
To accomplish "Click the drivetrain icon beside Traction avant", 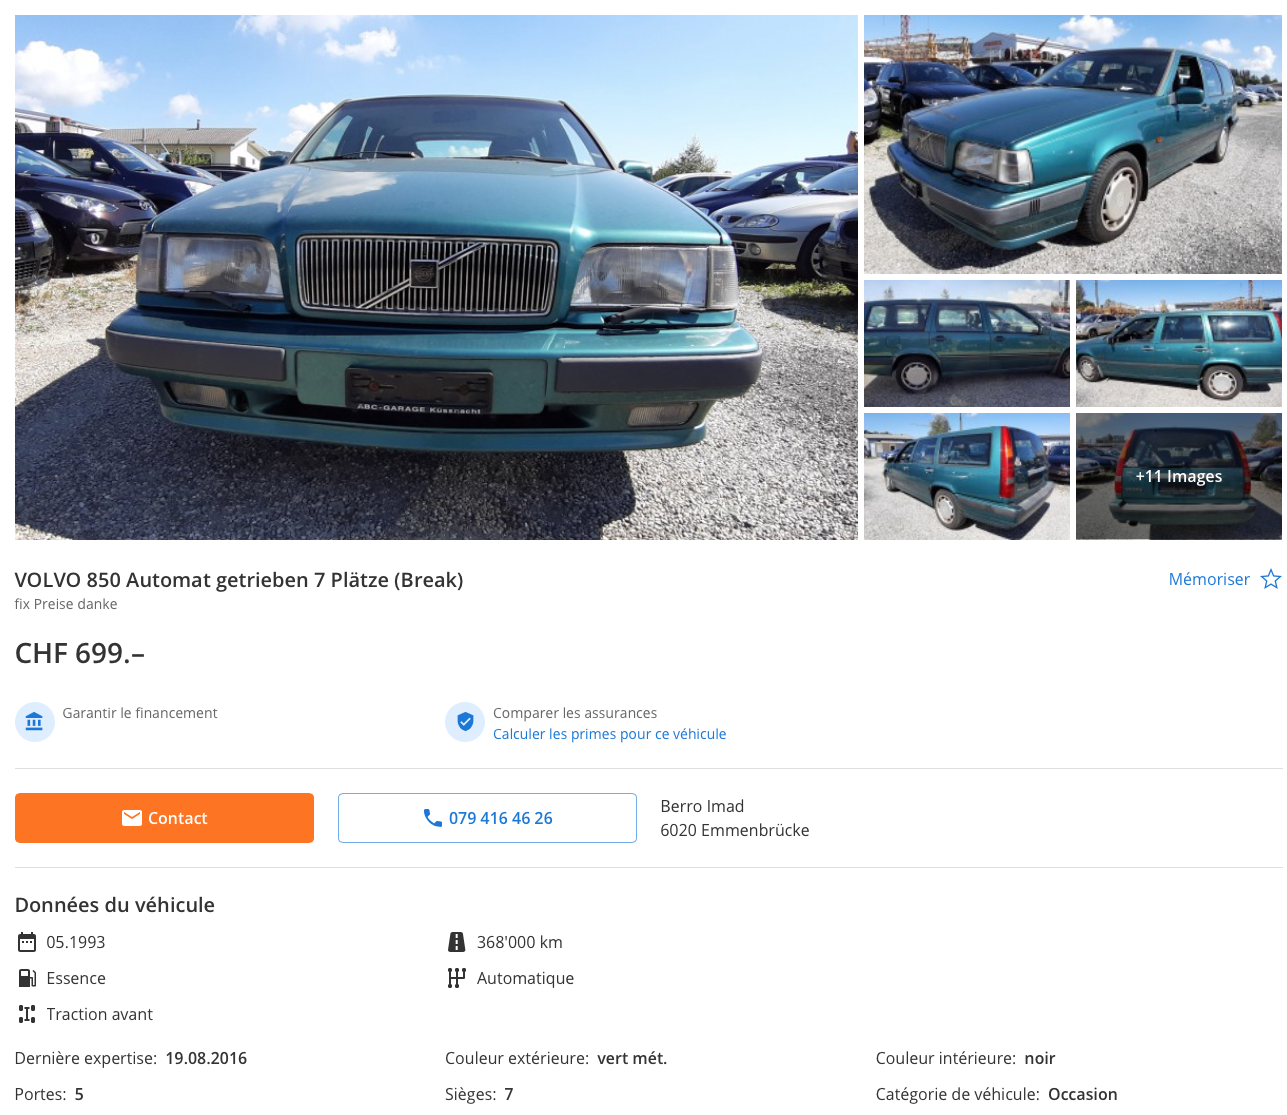I will coord(27,1014).
